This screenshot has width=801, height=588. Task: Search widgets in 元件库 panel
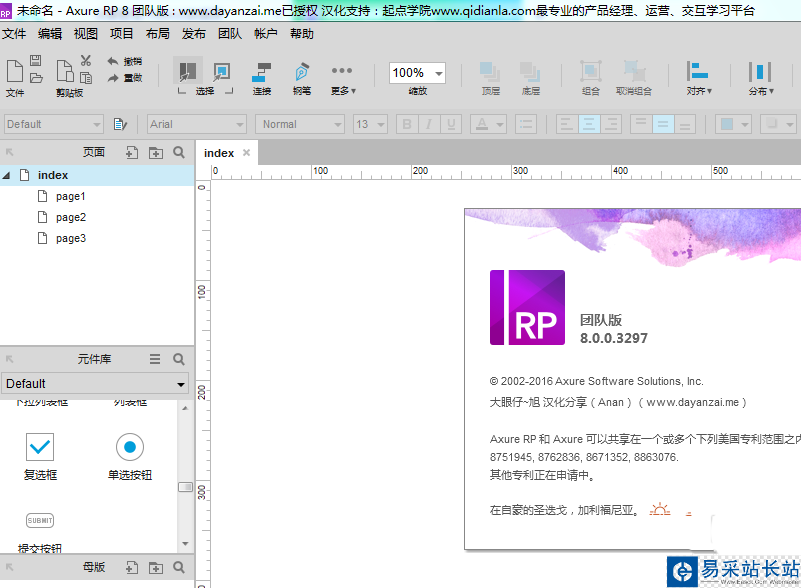point(179,359)
